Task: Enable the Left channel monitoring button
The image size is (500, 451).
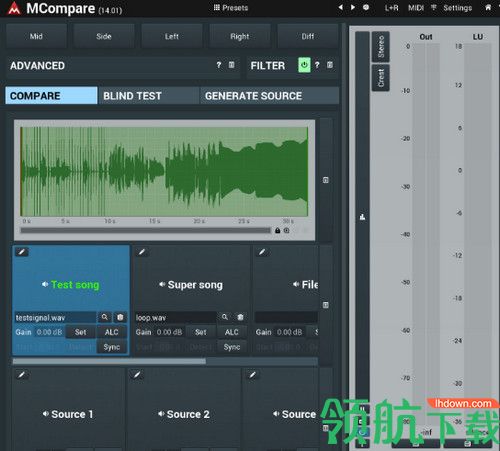Action: (172, 36)
